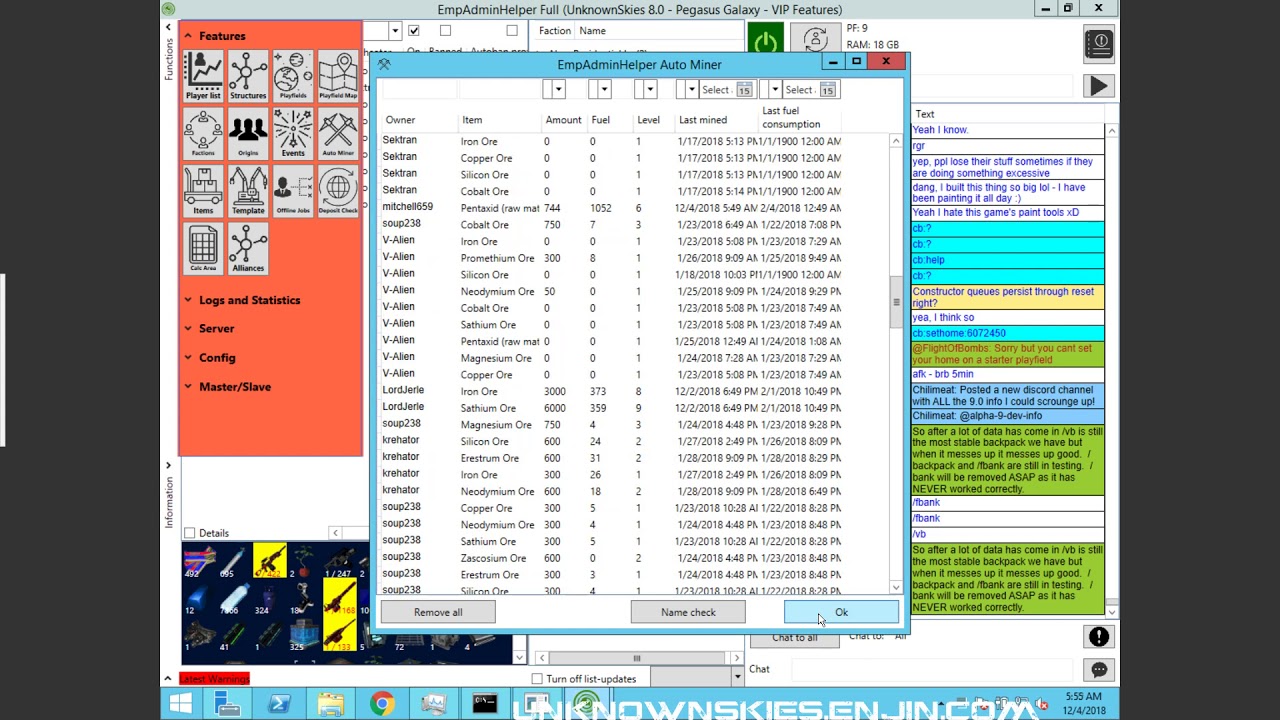Click the Name check button
The image size is (1280, 720).
coord(688,612)
